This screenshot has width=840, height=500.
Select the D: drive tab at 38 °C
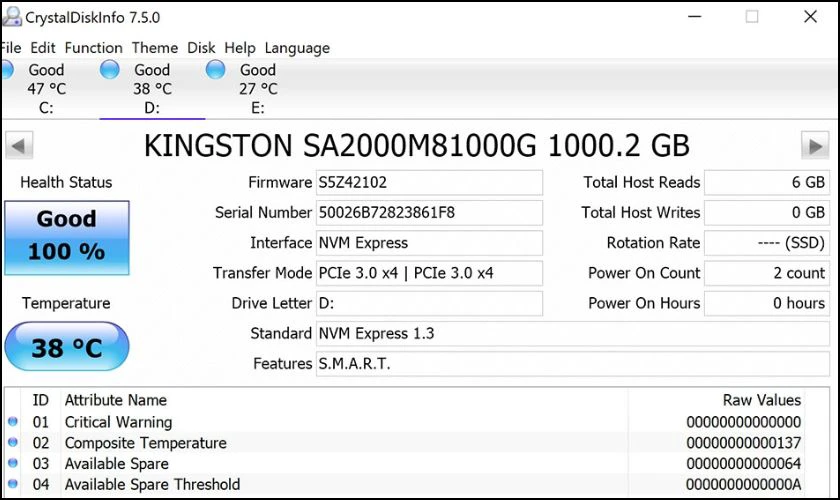[x=152, y=88]
